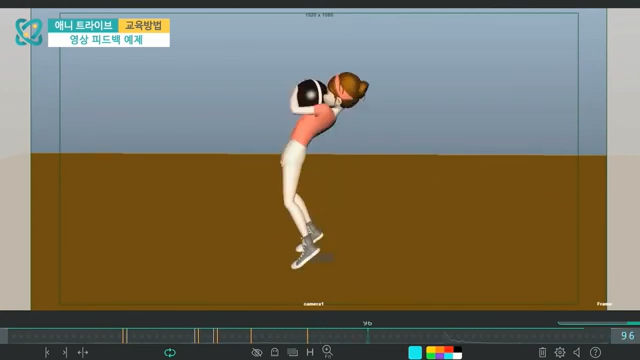Jump to the first orange annotation marker
The image size is (640, 360).
[x=123, y=336]
